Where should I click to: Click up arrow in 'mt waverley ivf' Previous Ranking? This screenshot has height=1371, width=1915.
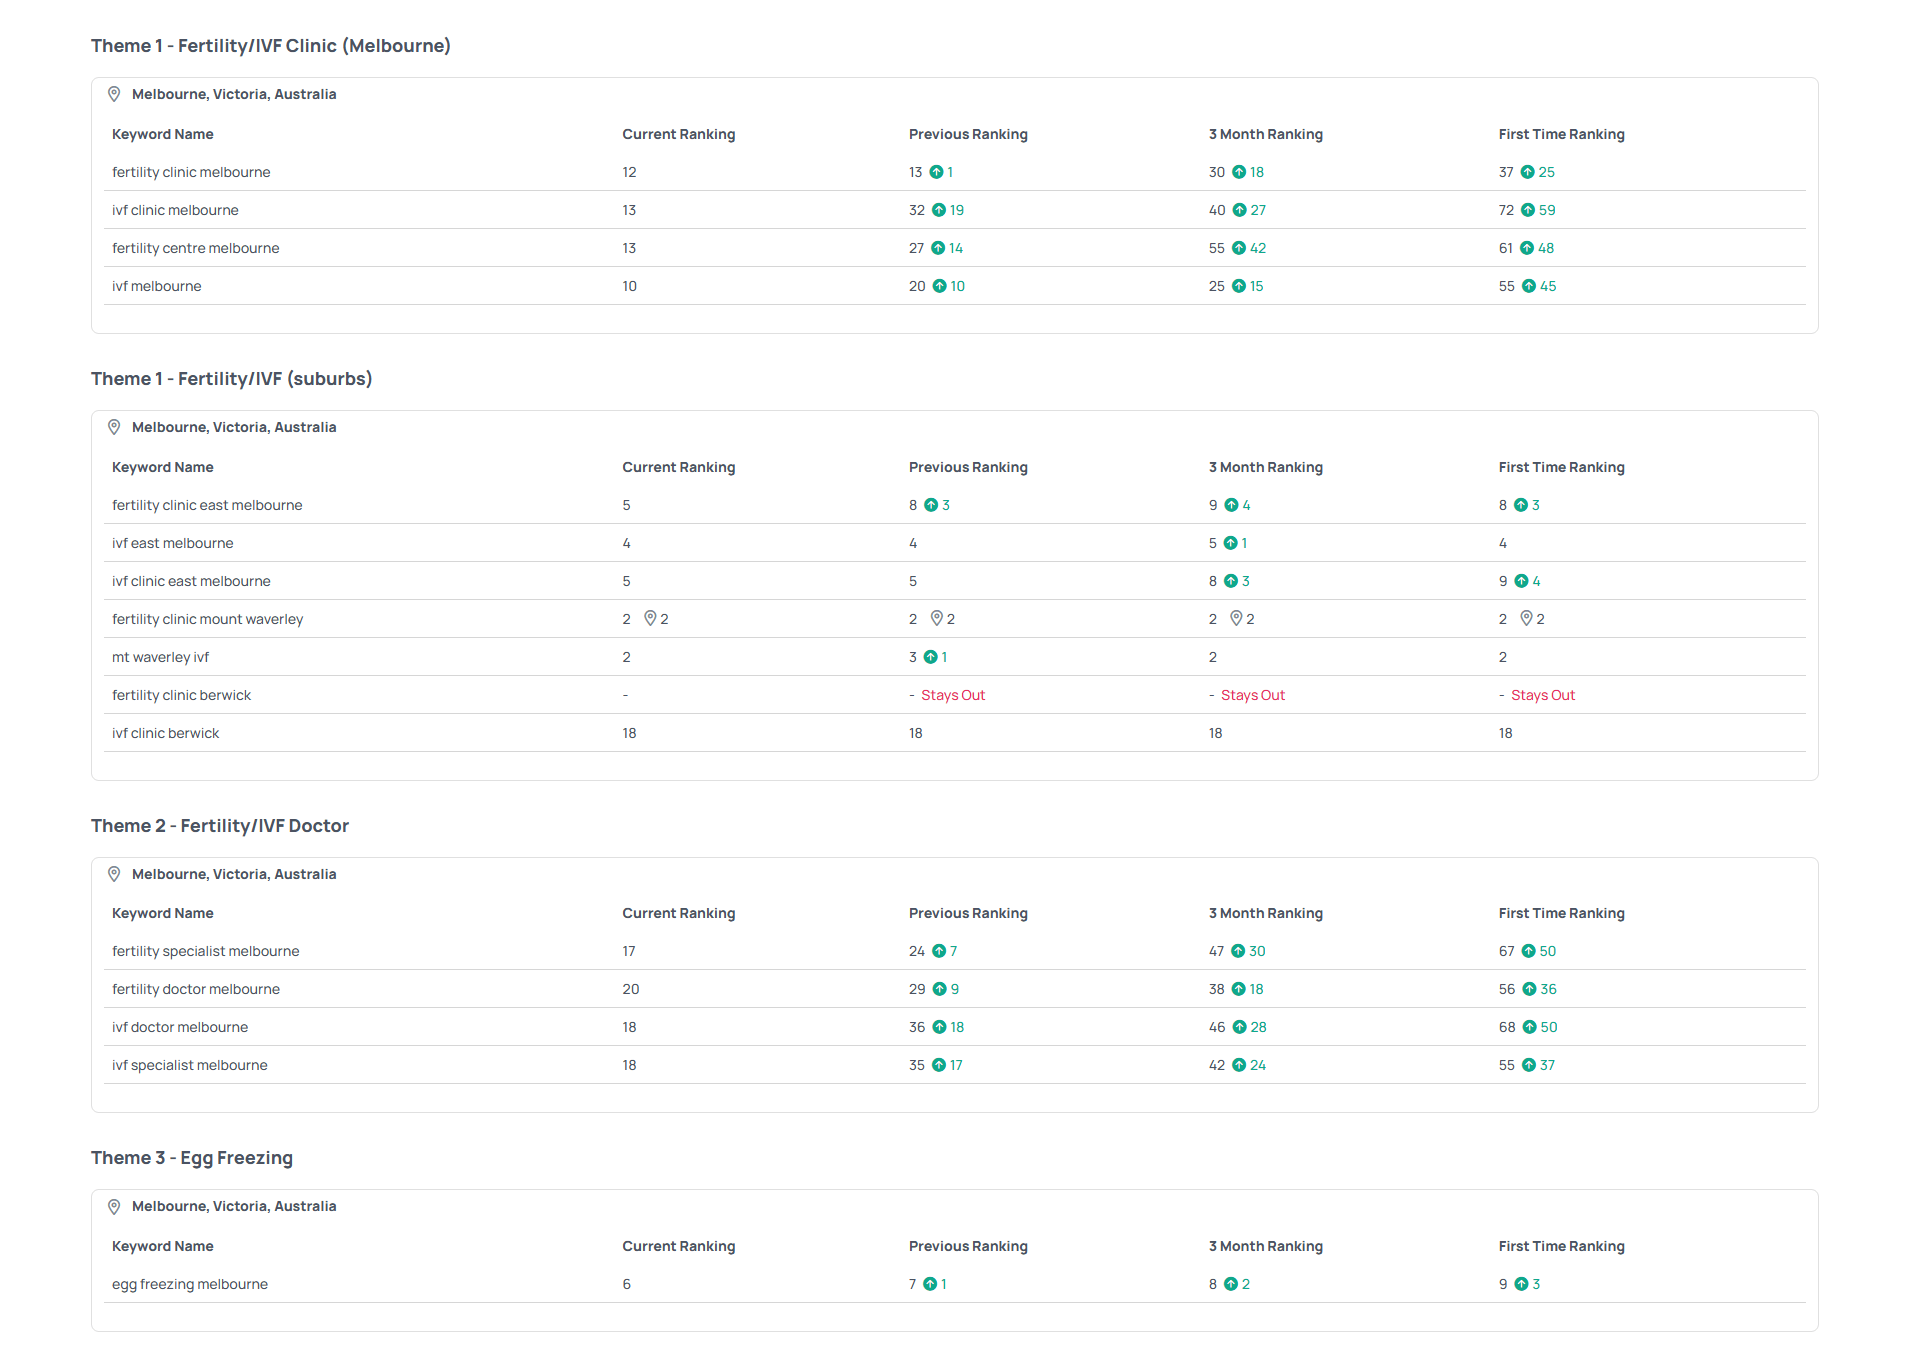tap(930, 657)
